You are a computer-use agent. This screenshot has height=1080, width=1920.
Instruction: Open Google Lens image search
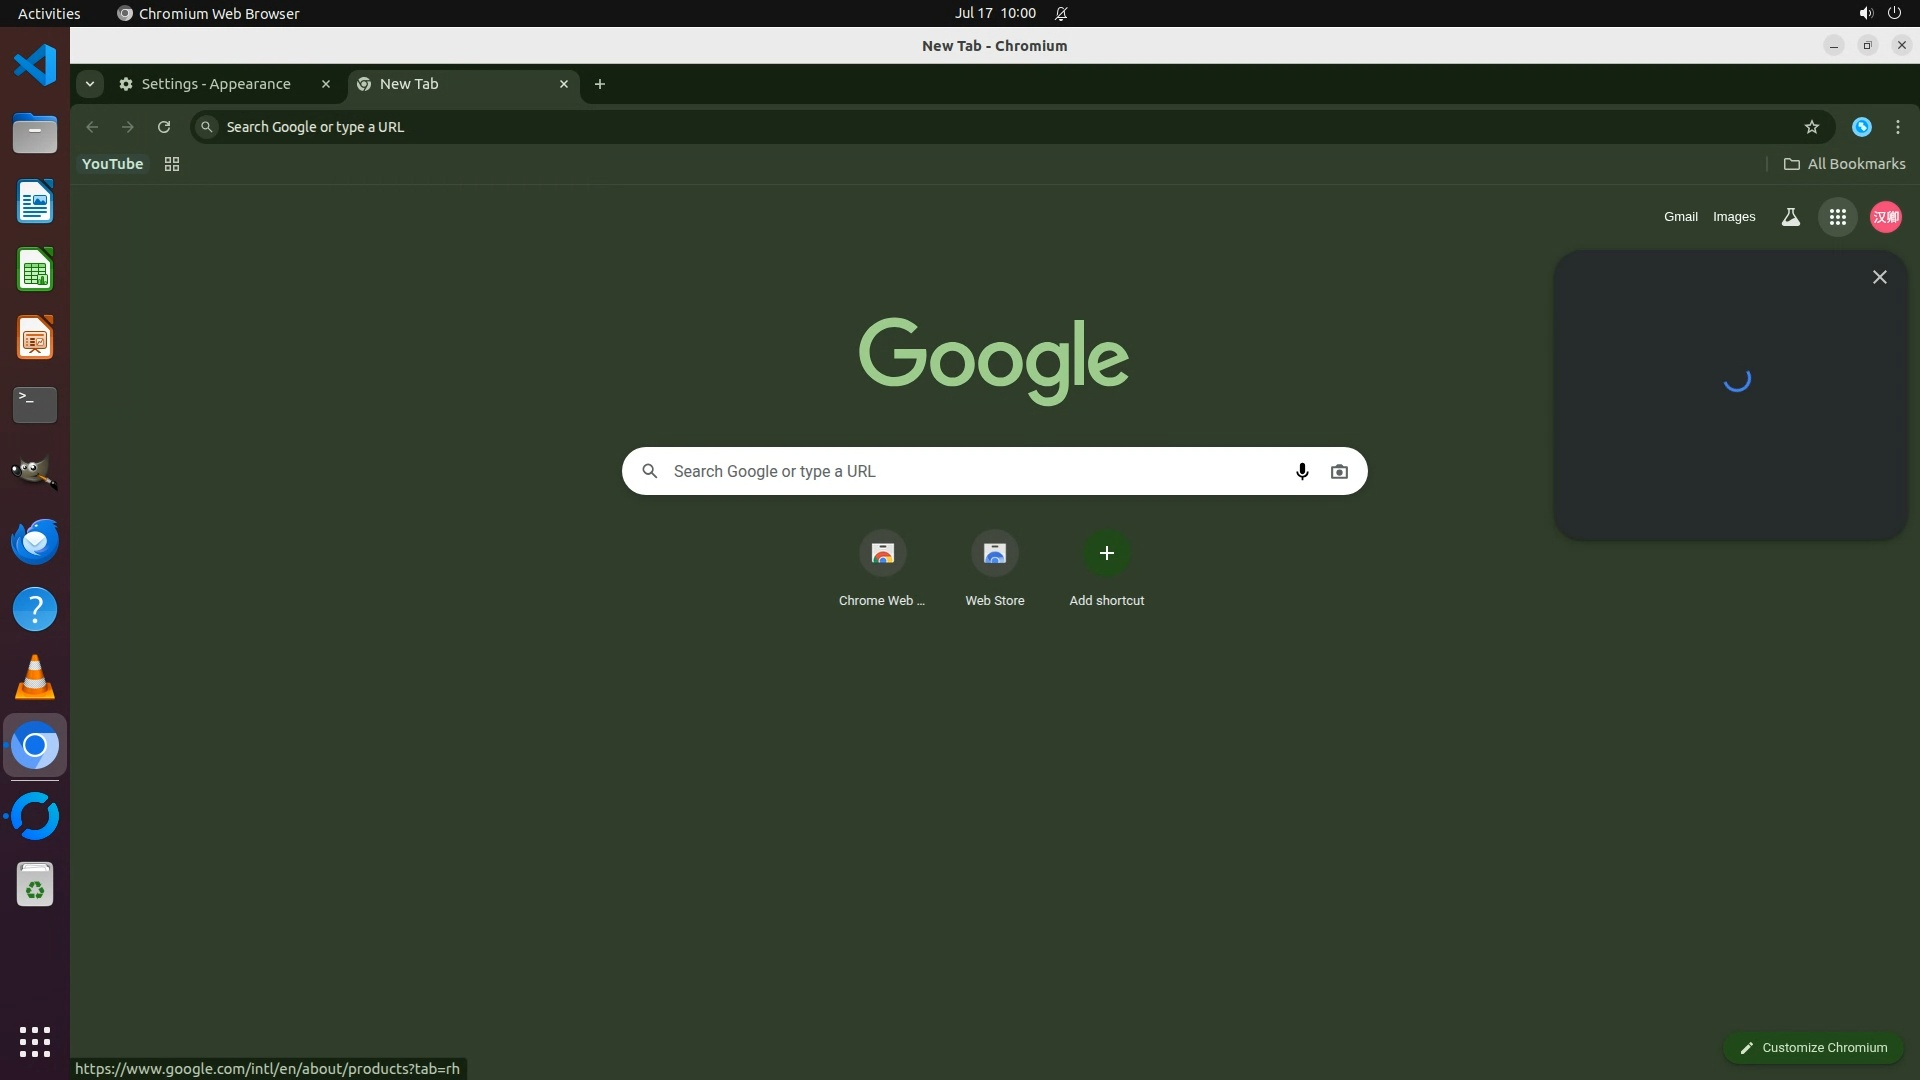click(x=1339, y=471)
